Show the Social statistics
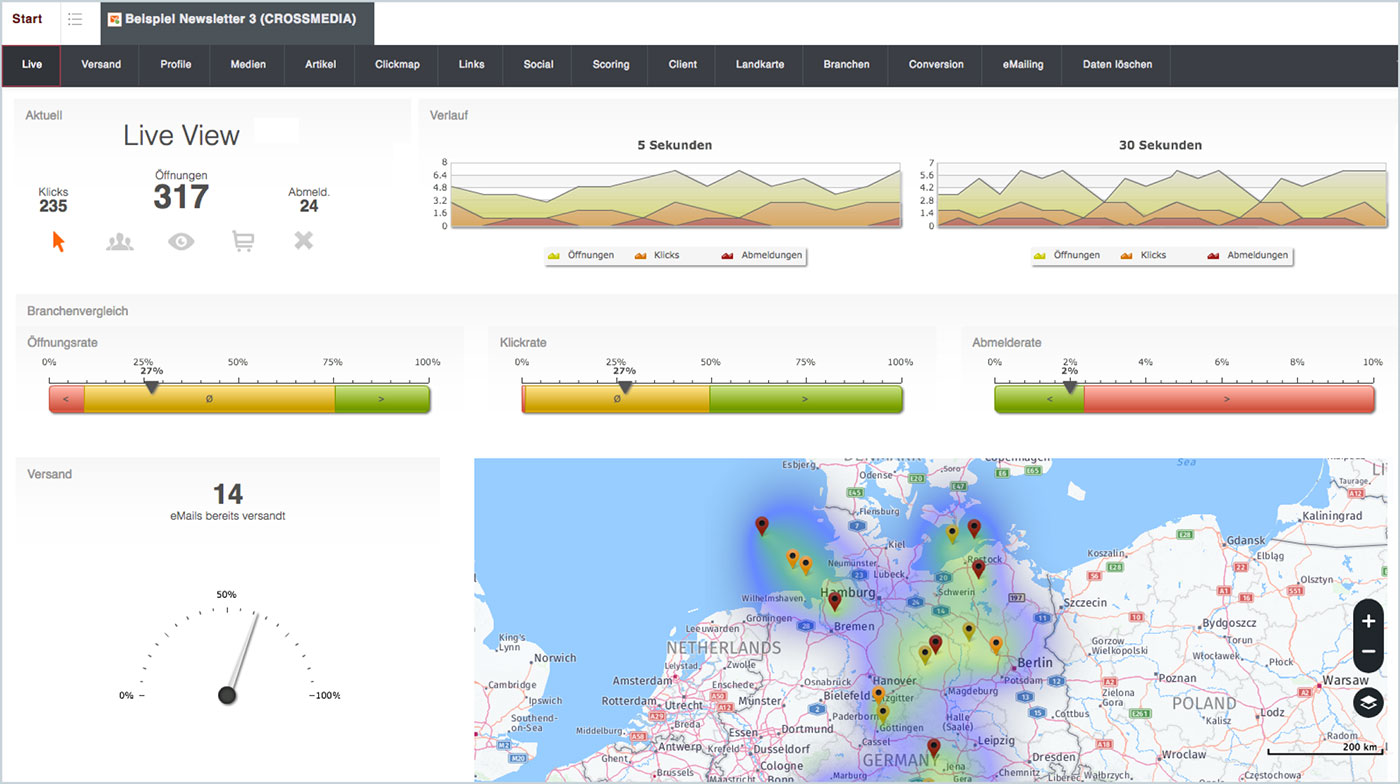The height and width of the screenshot is (784, 1400). 538,65
